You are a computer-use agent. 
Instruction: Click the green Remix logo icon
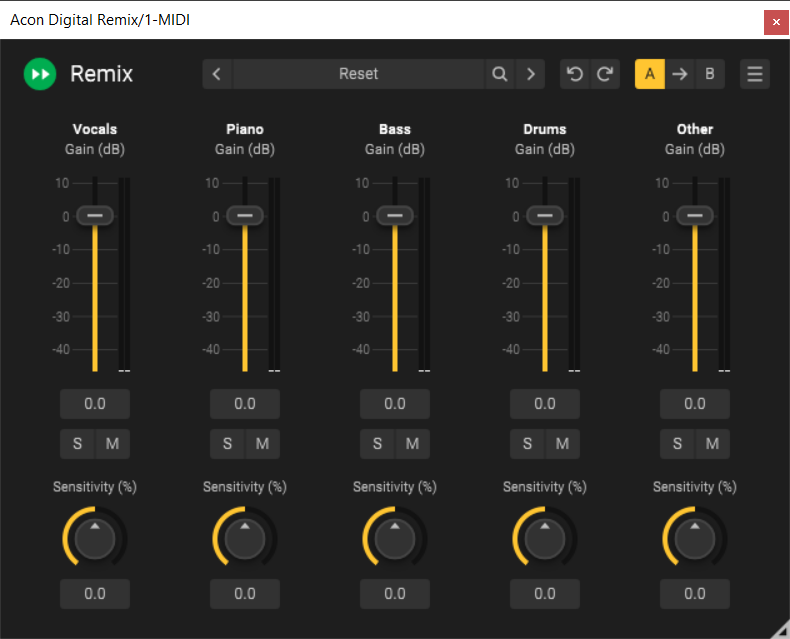click(x=40, y=74)
